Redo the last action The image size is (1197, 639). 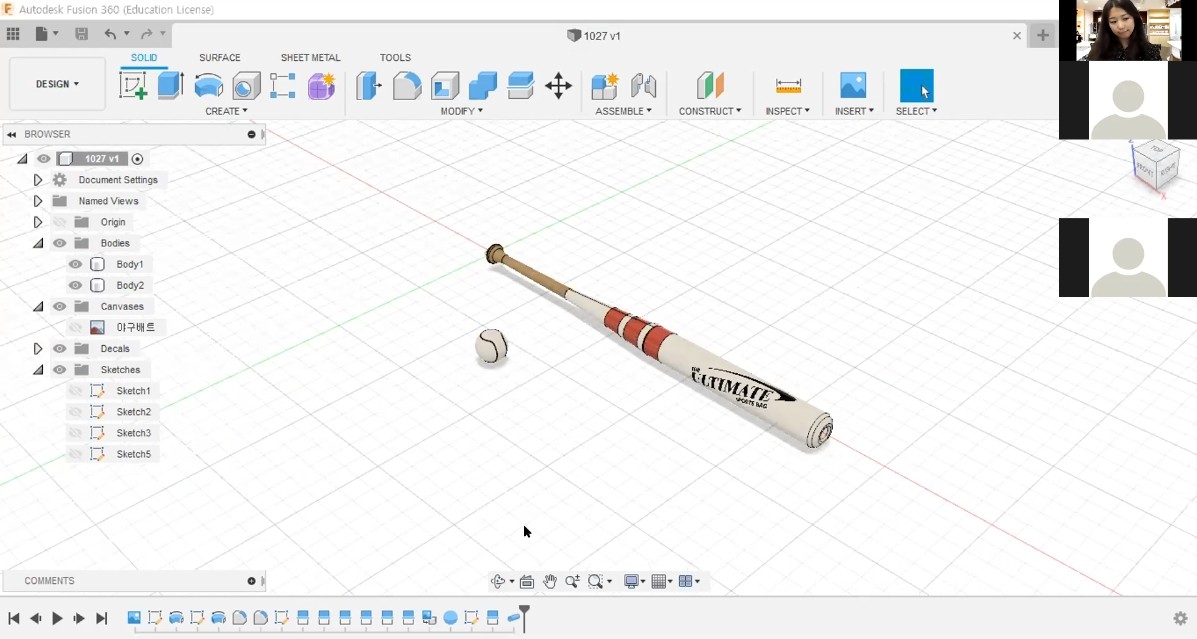(x=147, y=34)
